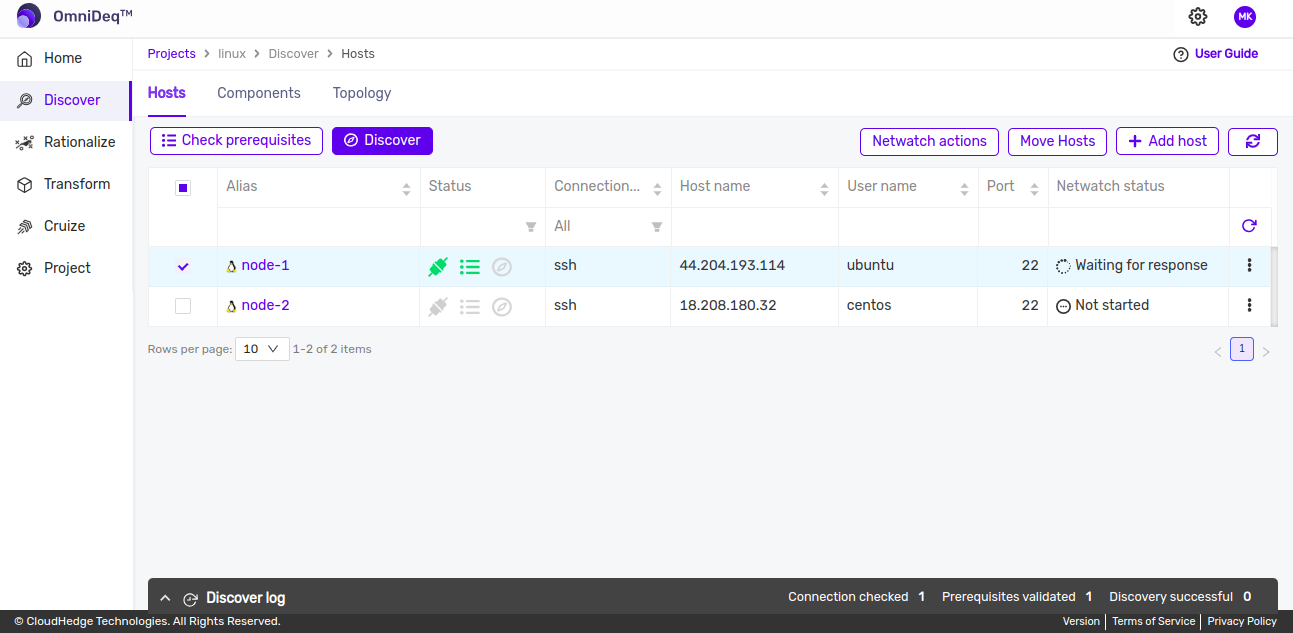Screen dimensions: 1293x633
Task: Open Home in the sidebar
Action: (65, 58)
